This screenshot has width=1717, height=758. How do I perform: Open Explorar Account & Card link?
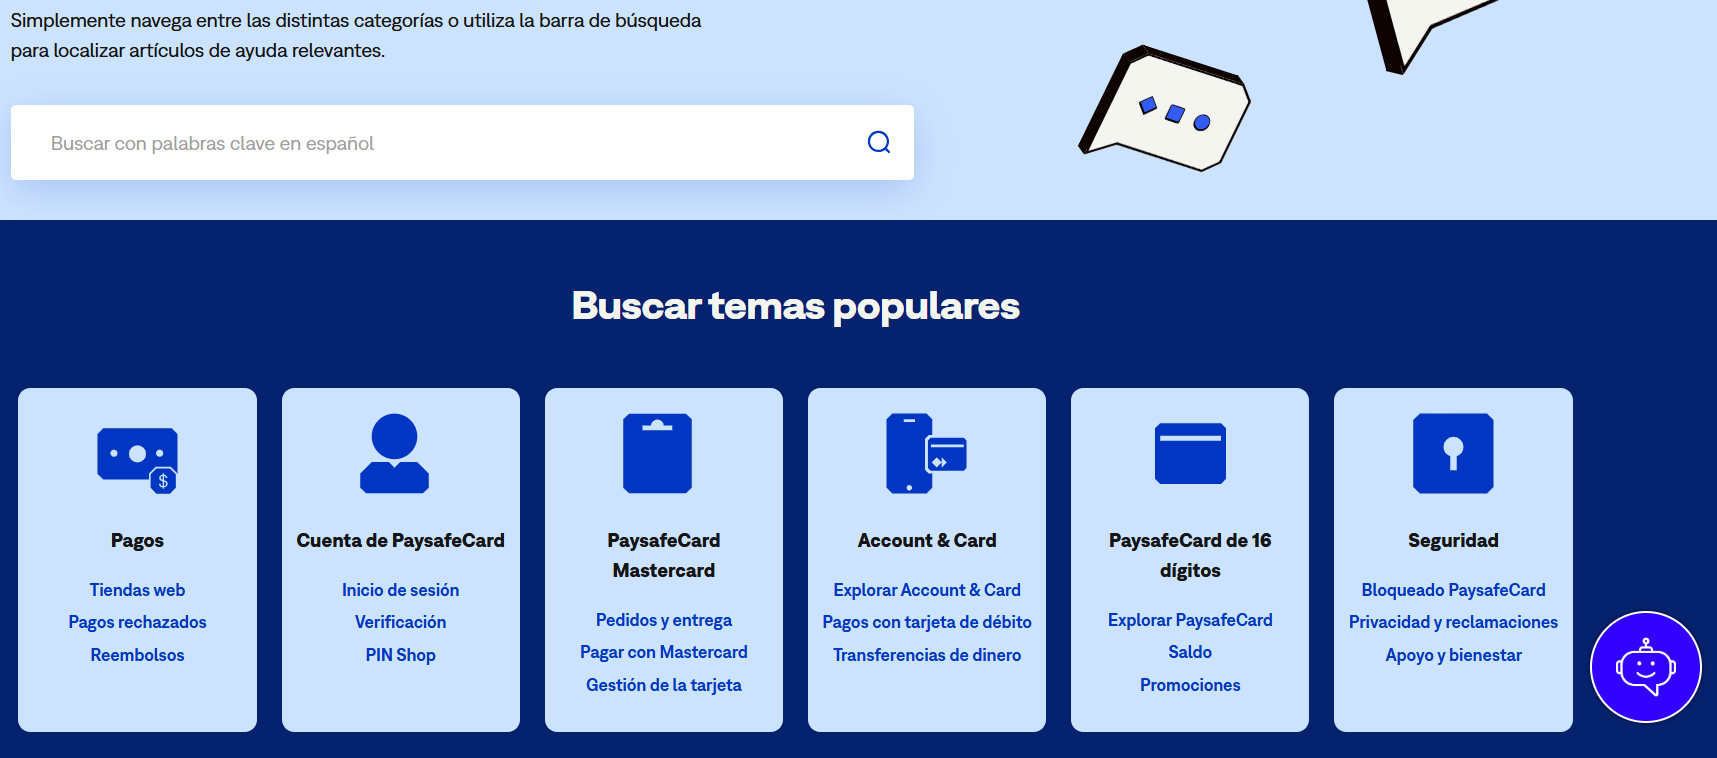[927, 590]
